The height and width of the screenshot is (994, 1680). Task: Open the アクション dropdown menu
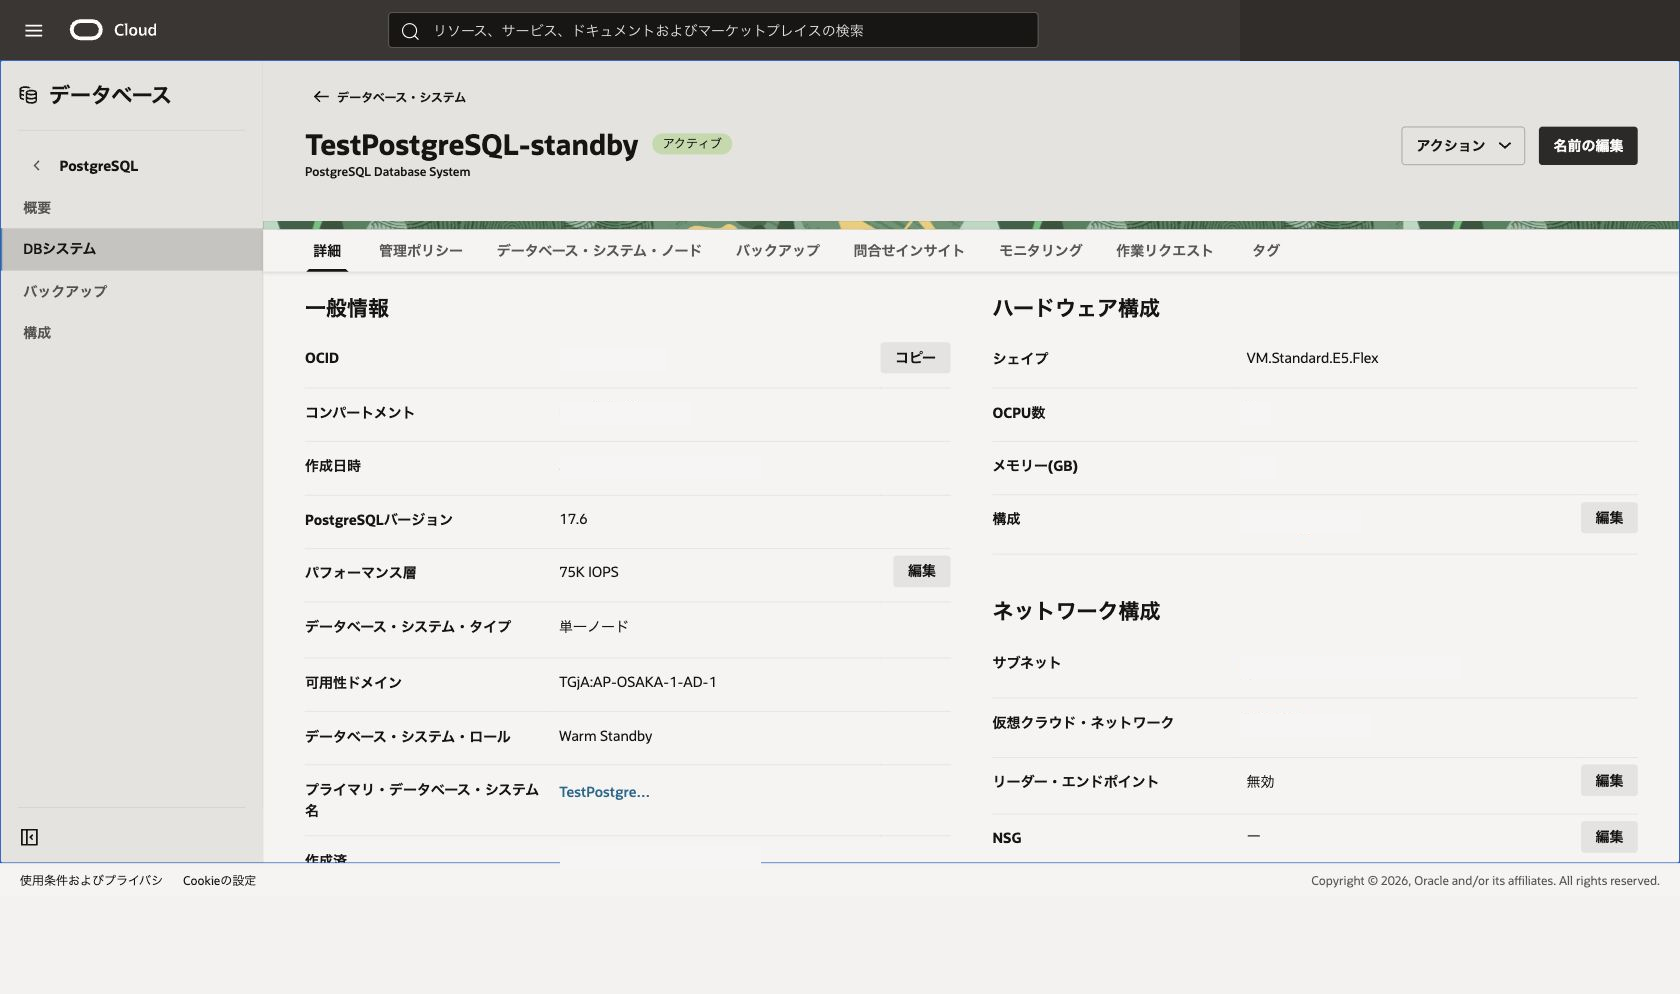pos(1462,146)
